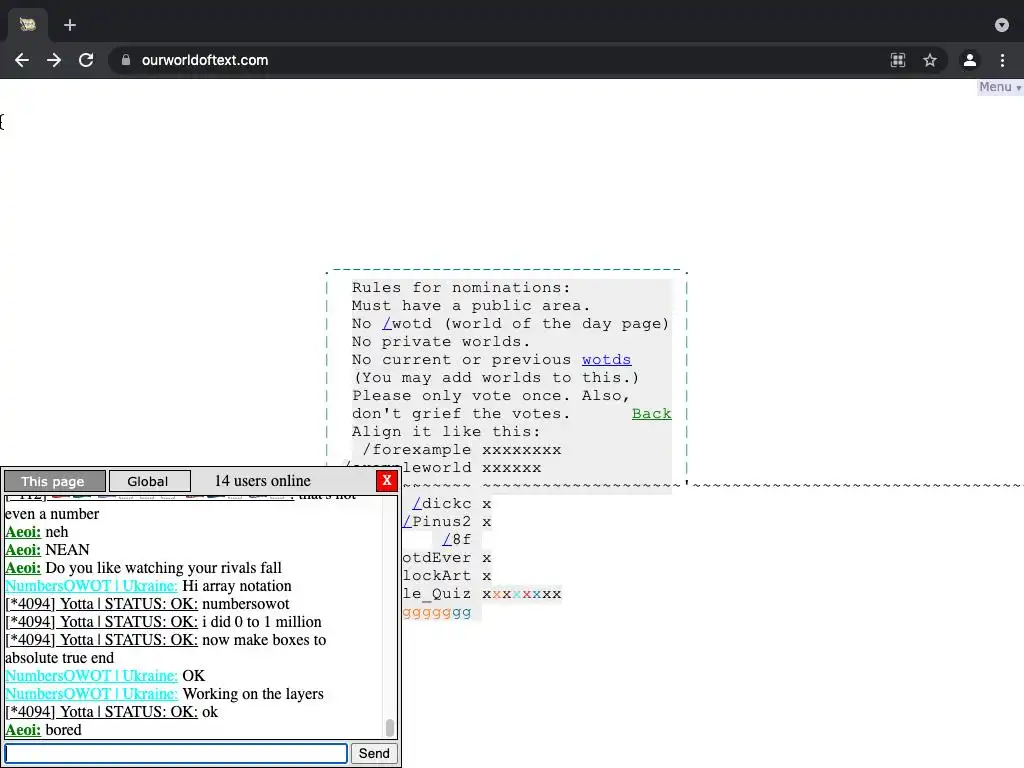Click Aeoi username beside 'bored'
The width and height of the screenshot is (1024, 768).
coord(23,730)
